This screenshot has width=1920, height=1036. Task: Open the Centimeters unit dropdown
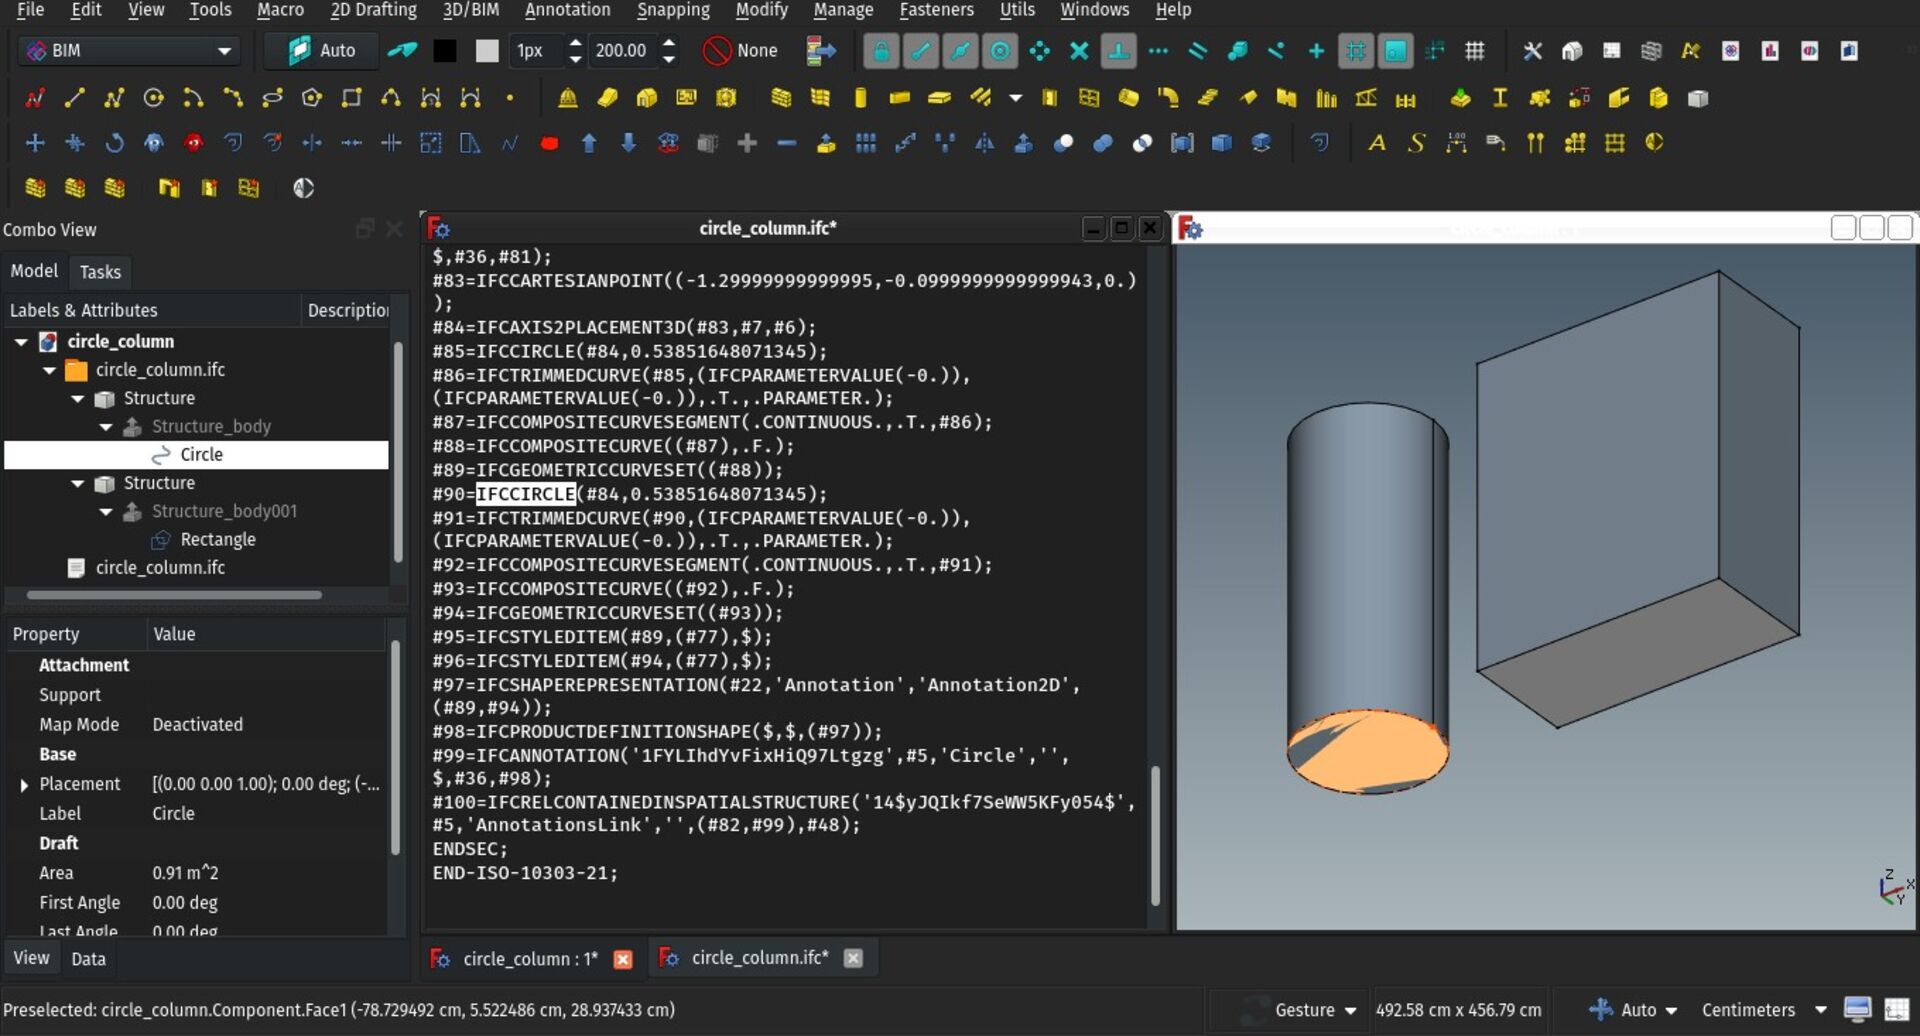click(1763, 1010)
